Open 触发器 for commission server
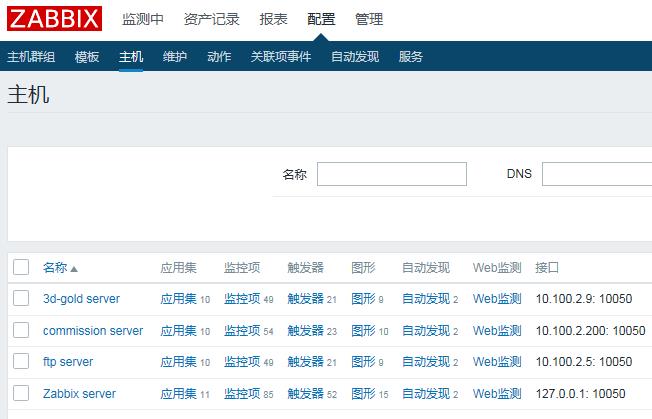The height and width of the screenshot is (419, 652). (x=306, y=331)
